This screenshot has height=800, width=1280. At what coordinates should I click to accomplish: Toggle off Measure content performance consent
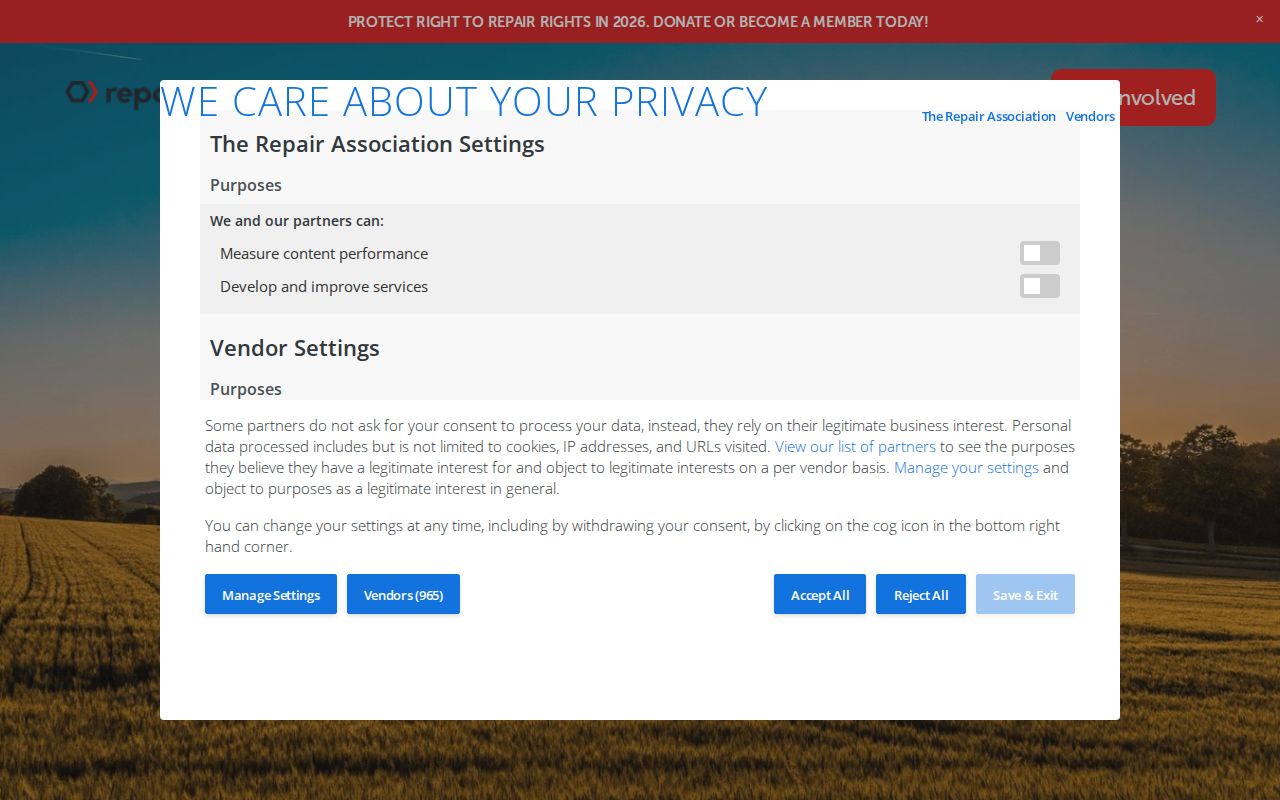[x=1039, y=253]
